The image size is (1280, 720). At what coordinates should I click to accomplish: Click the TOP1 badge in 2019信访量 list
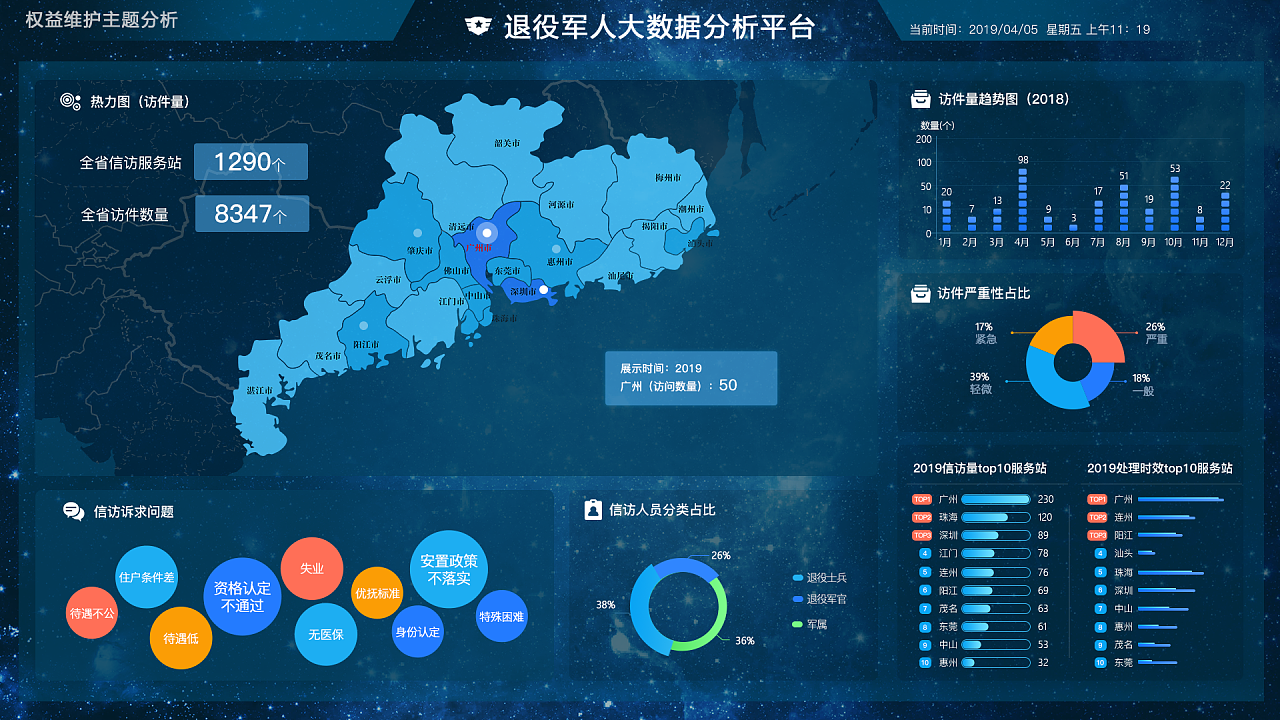click(921, 499)
